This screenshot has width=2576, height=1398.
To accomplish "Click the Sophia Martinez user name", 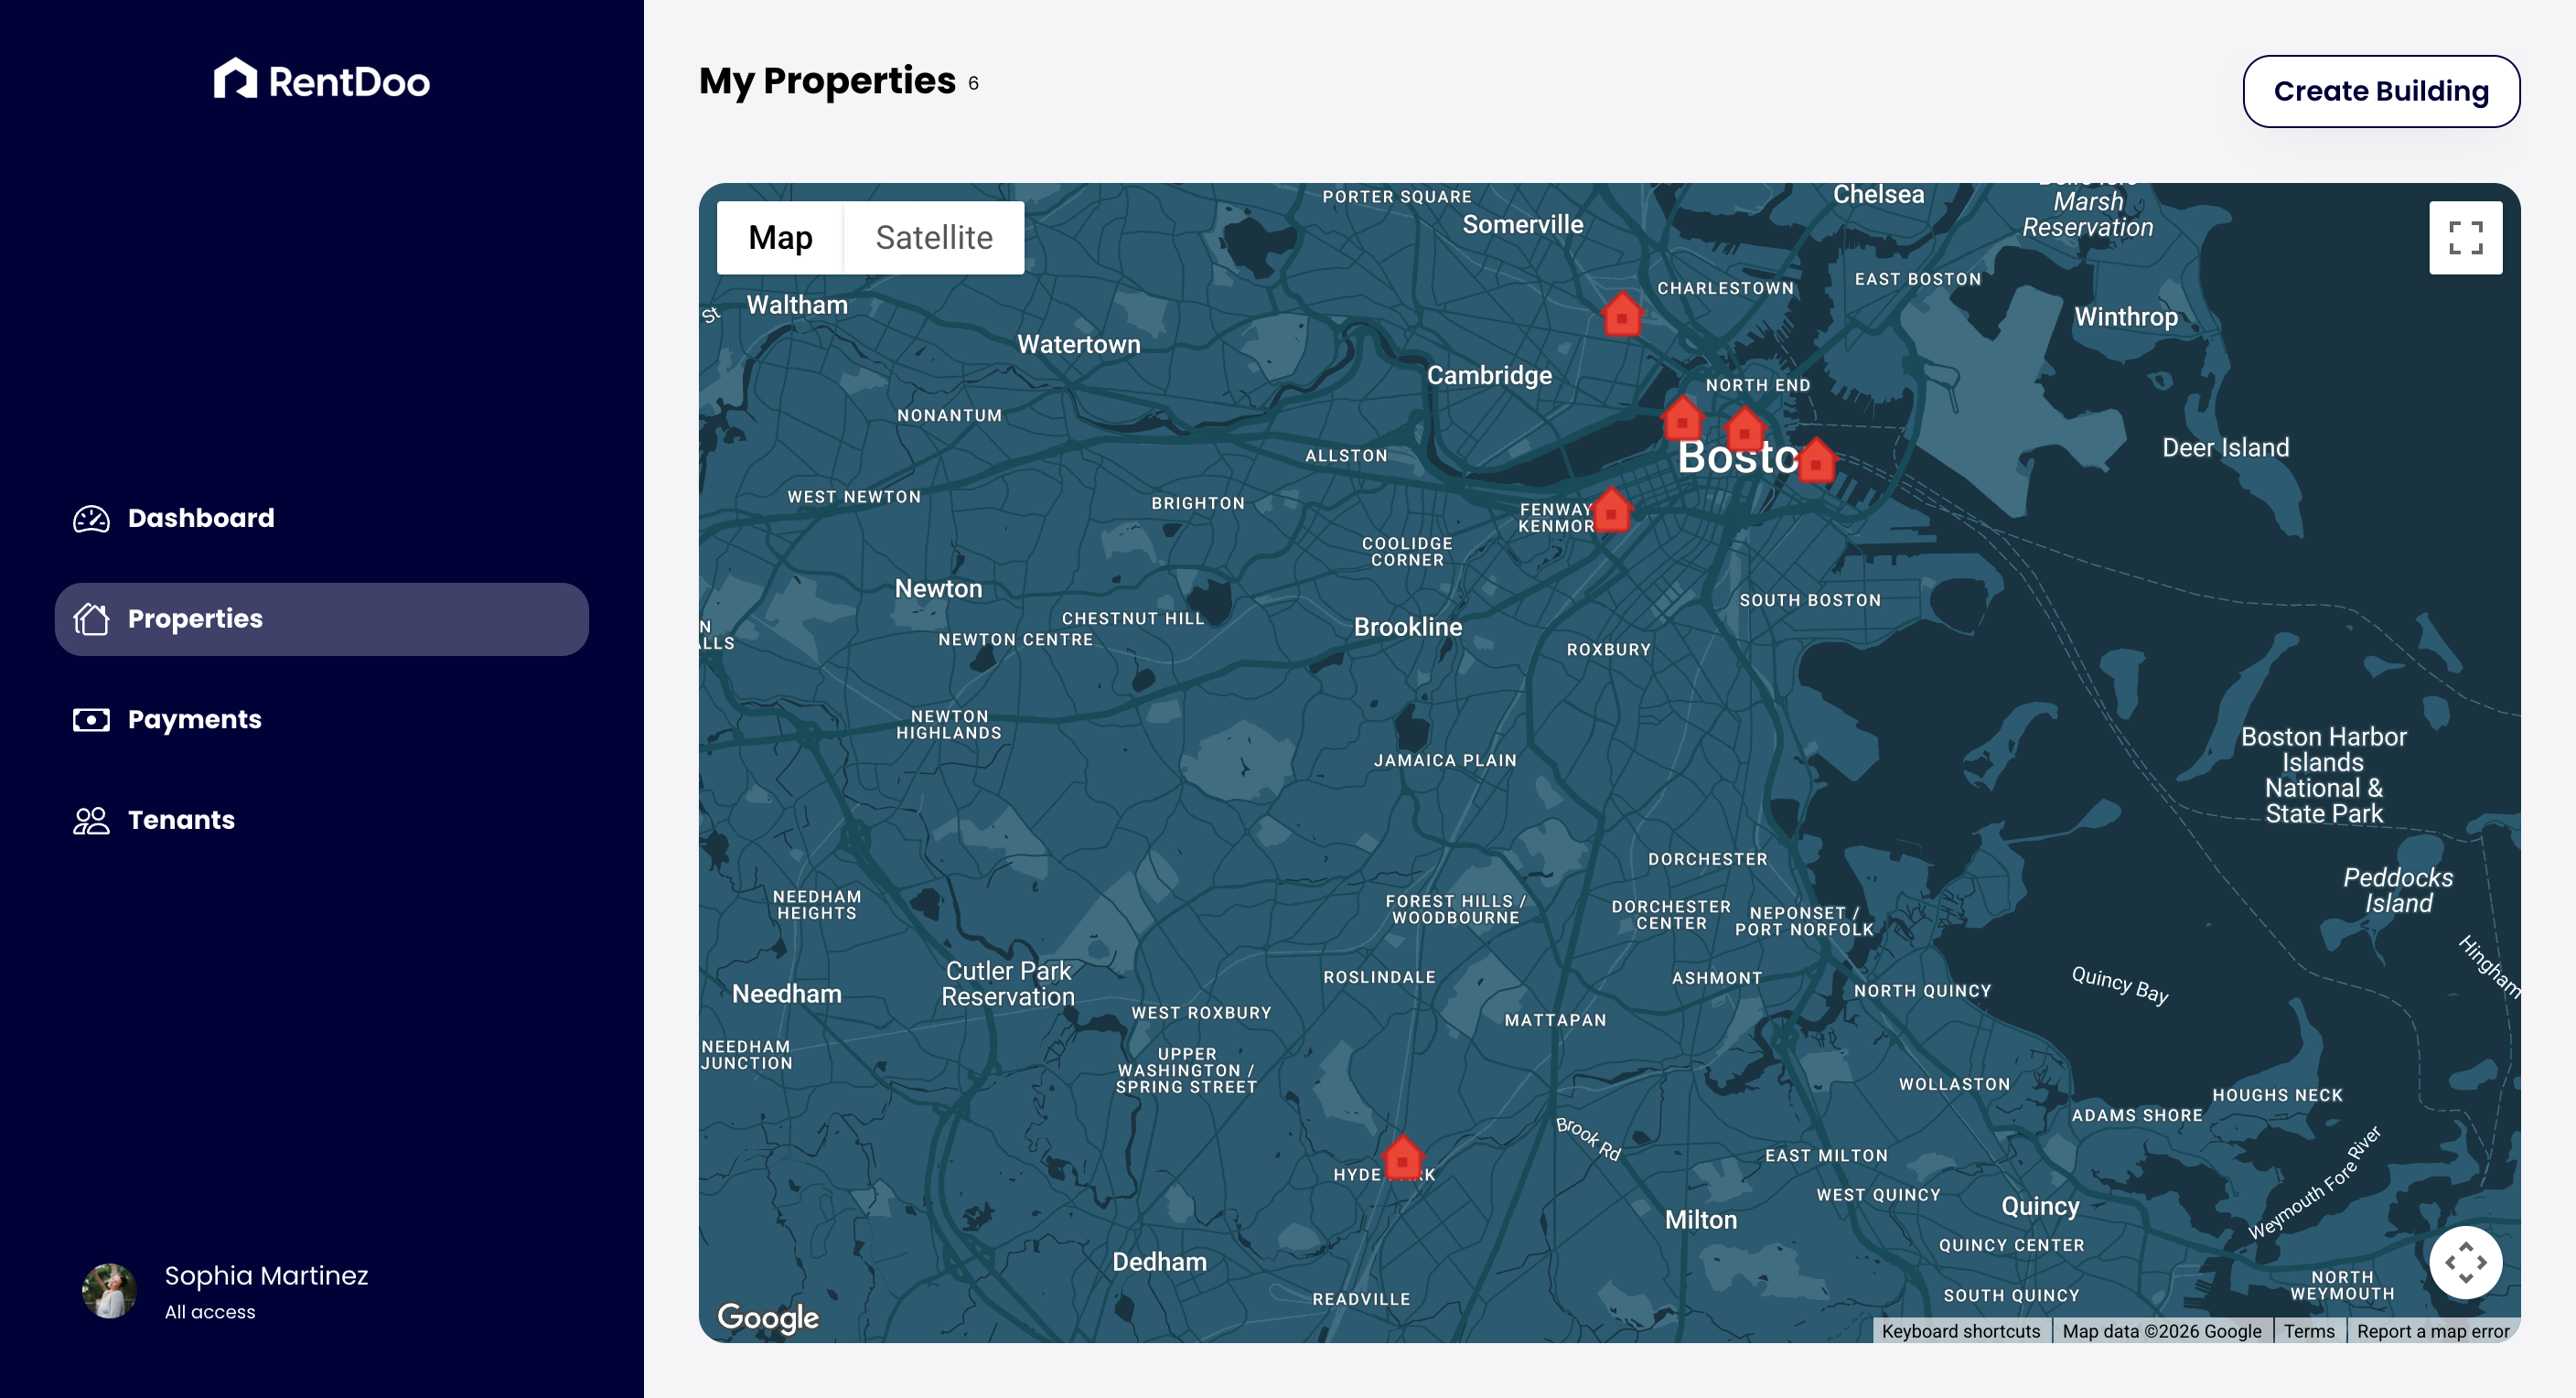I will [266, 1276].
